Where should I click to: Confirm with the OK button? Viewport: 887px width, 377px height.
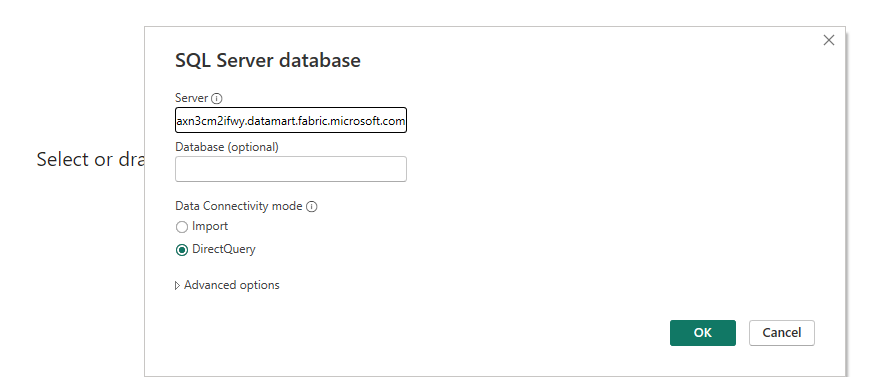(703, 333)
